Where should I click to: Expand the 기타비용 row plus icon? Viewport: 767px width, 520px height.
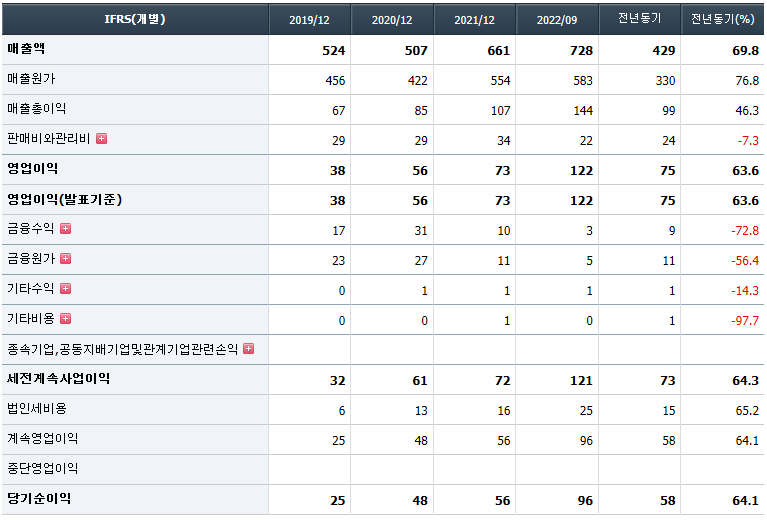point(66,318)
